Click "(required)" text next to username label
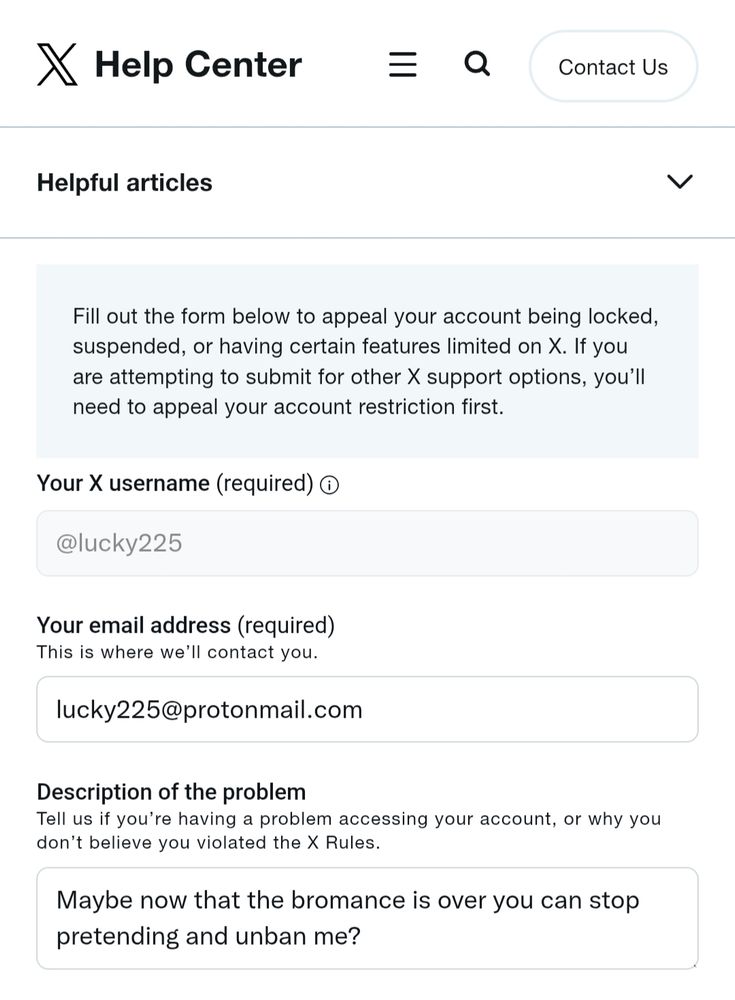735x1000 pixels. coord(265,484)
